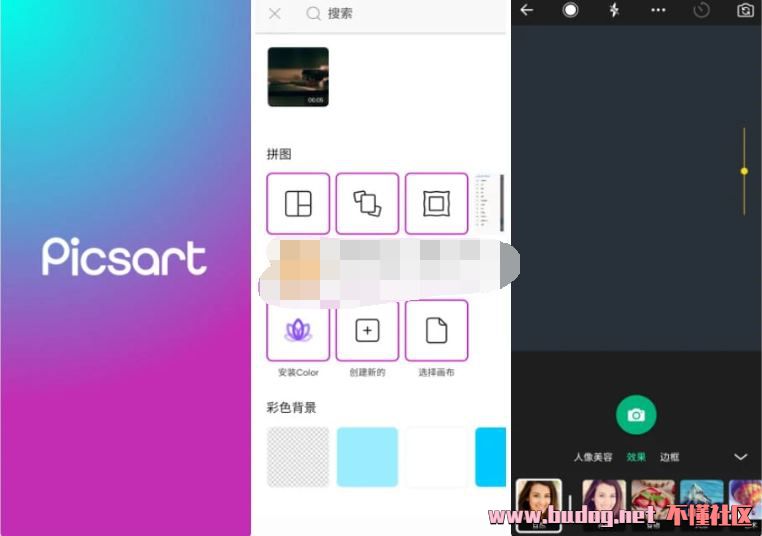Select the frame collage icon
The image size is (762, 536).
click(436, 204)
